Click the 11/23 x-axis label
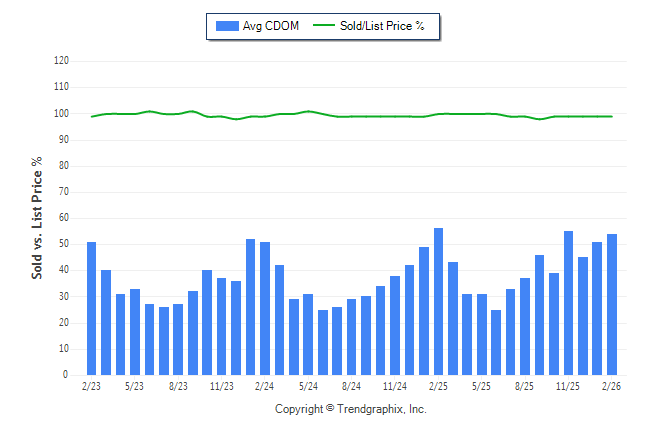 (x=221, y=386)
